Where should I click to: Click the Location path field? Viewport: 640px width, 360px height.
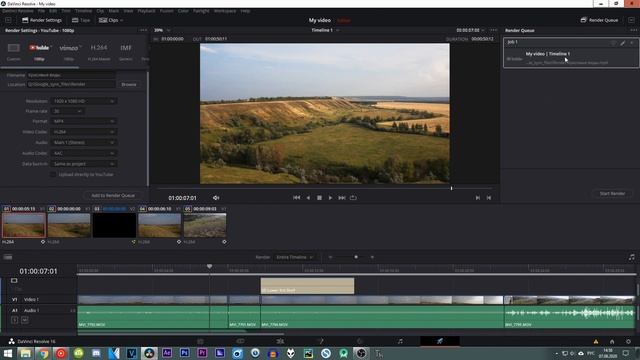tap(71, 84)
